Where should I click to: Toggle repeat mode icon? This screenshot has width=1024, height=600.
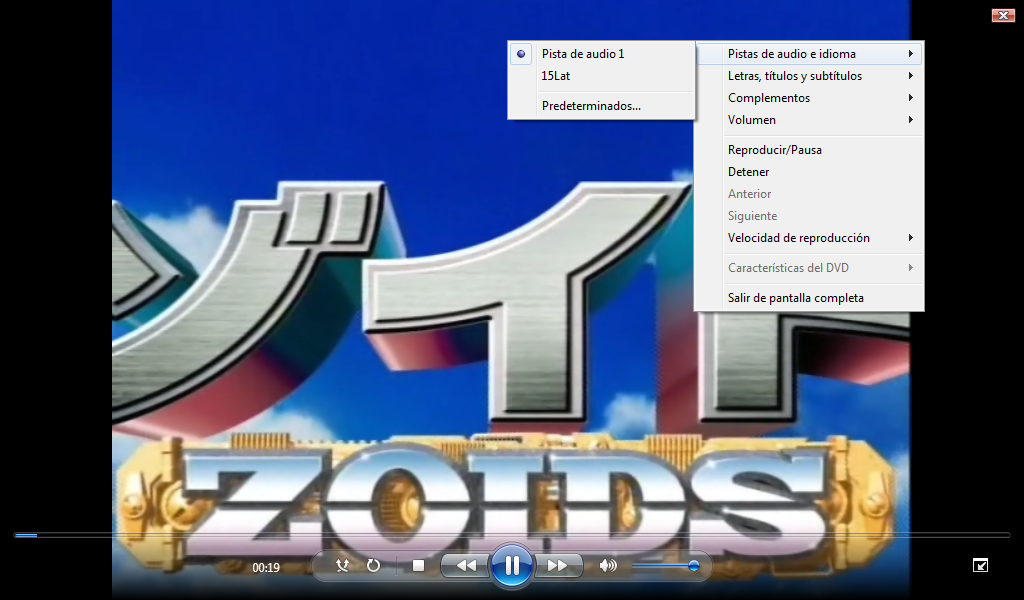(x=373, y=565)
